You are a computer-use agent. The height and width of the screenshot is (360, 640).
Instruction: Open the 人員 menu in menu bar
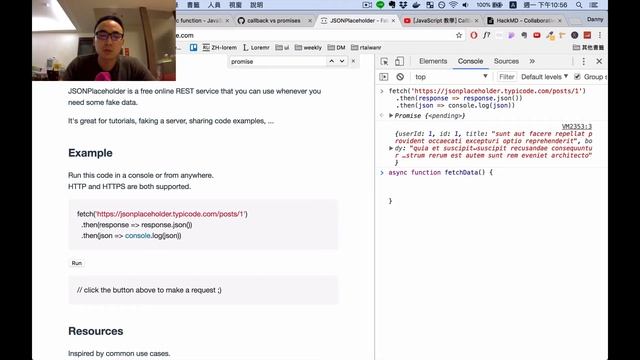[214, 5]
